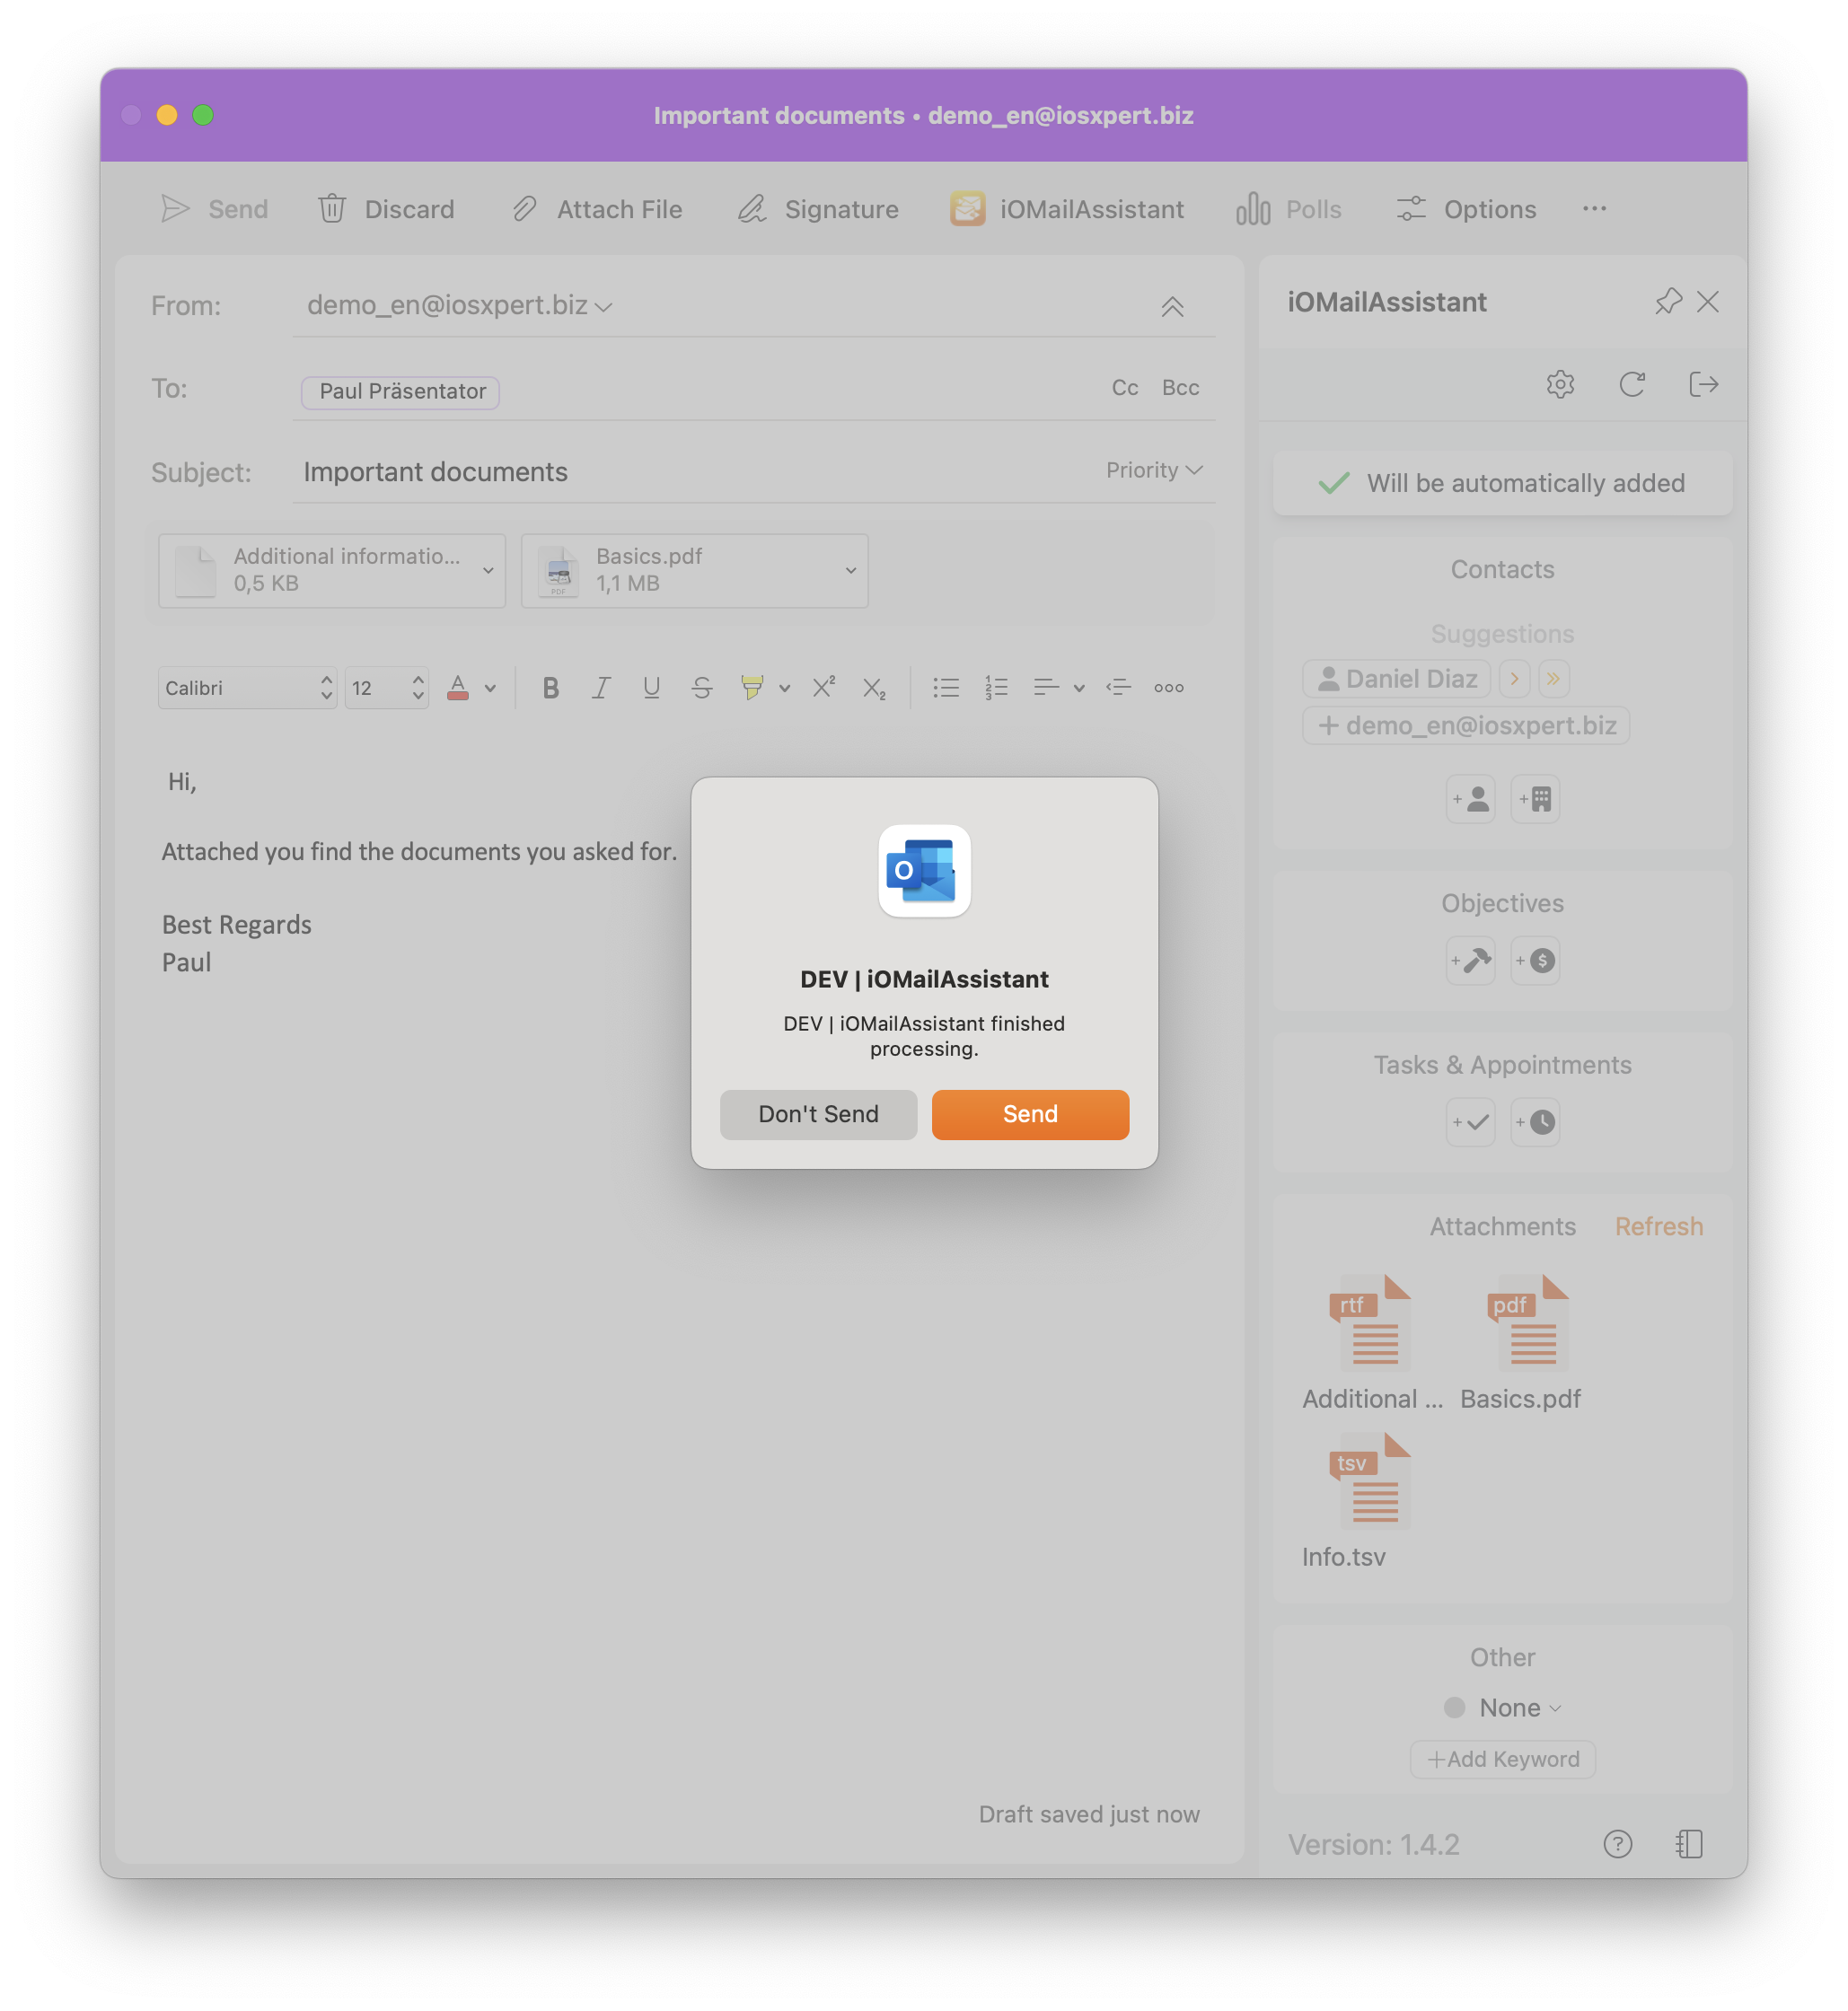
Task: Click Attach File paperclip
Action: coord(597,209)
